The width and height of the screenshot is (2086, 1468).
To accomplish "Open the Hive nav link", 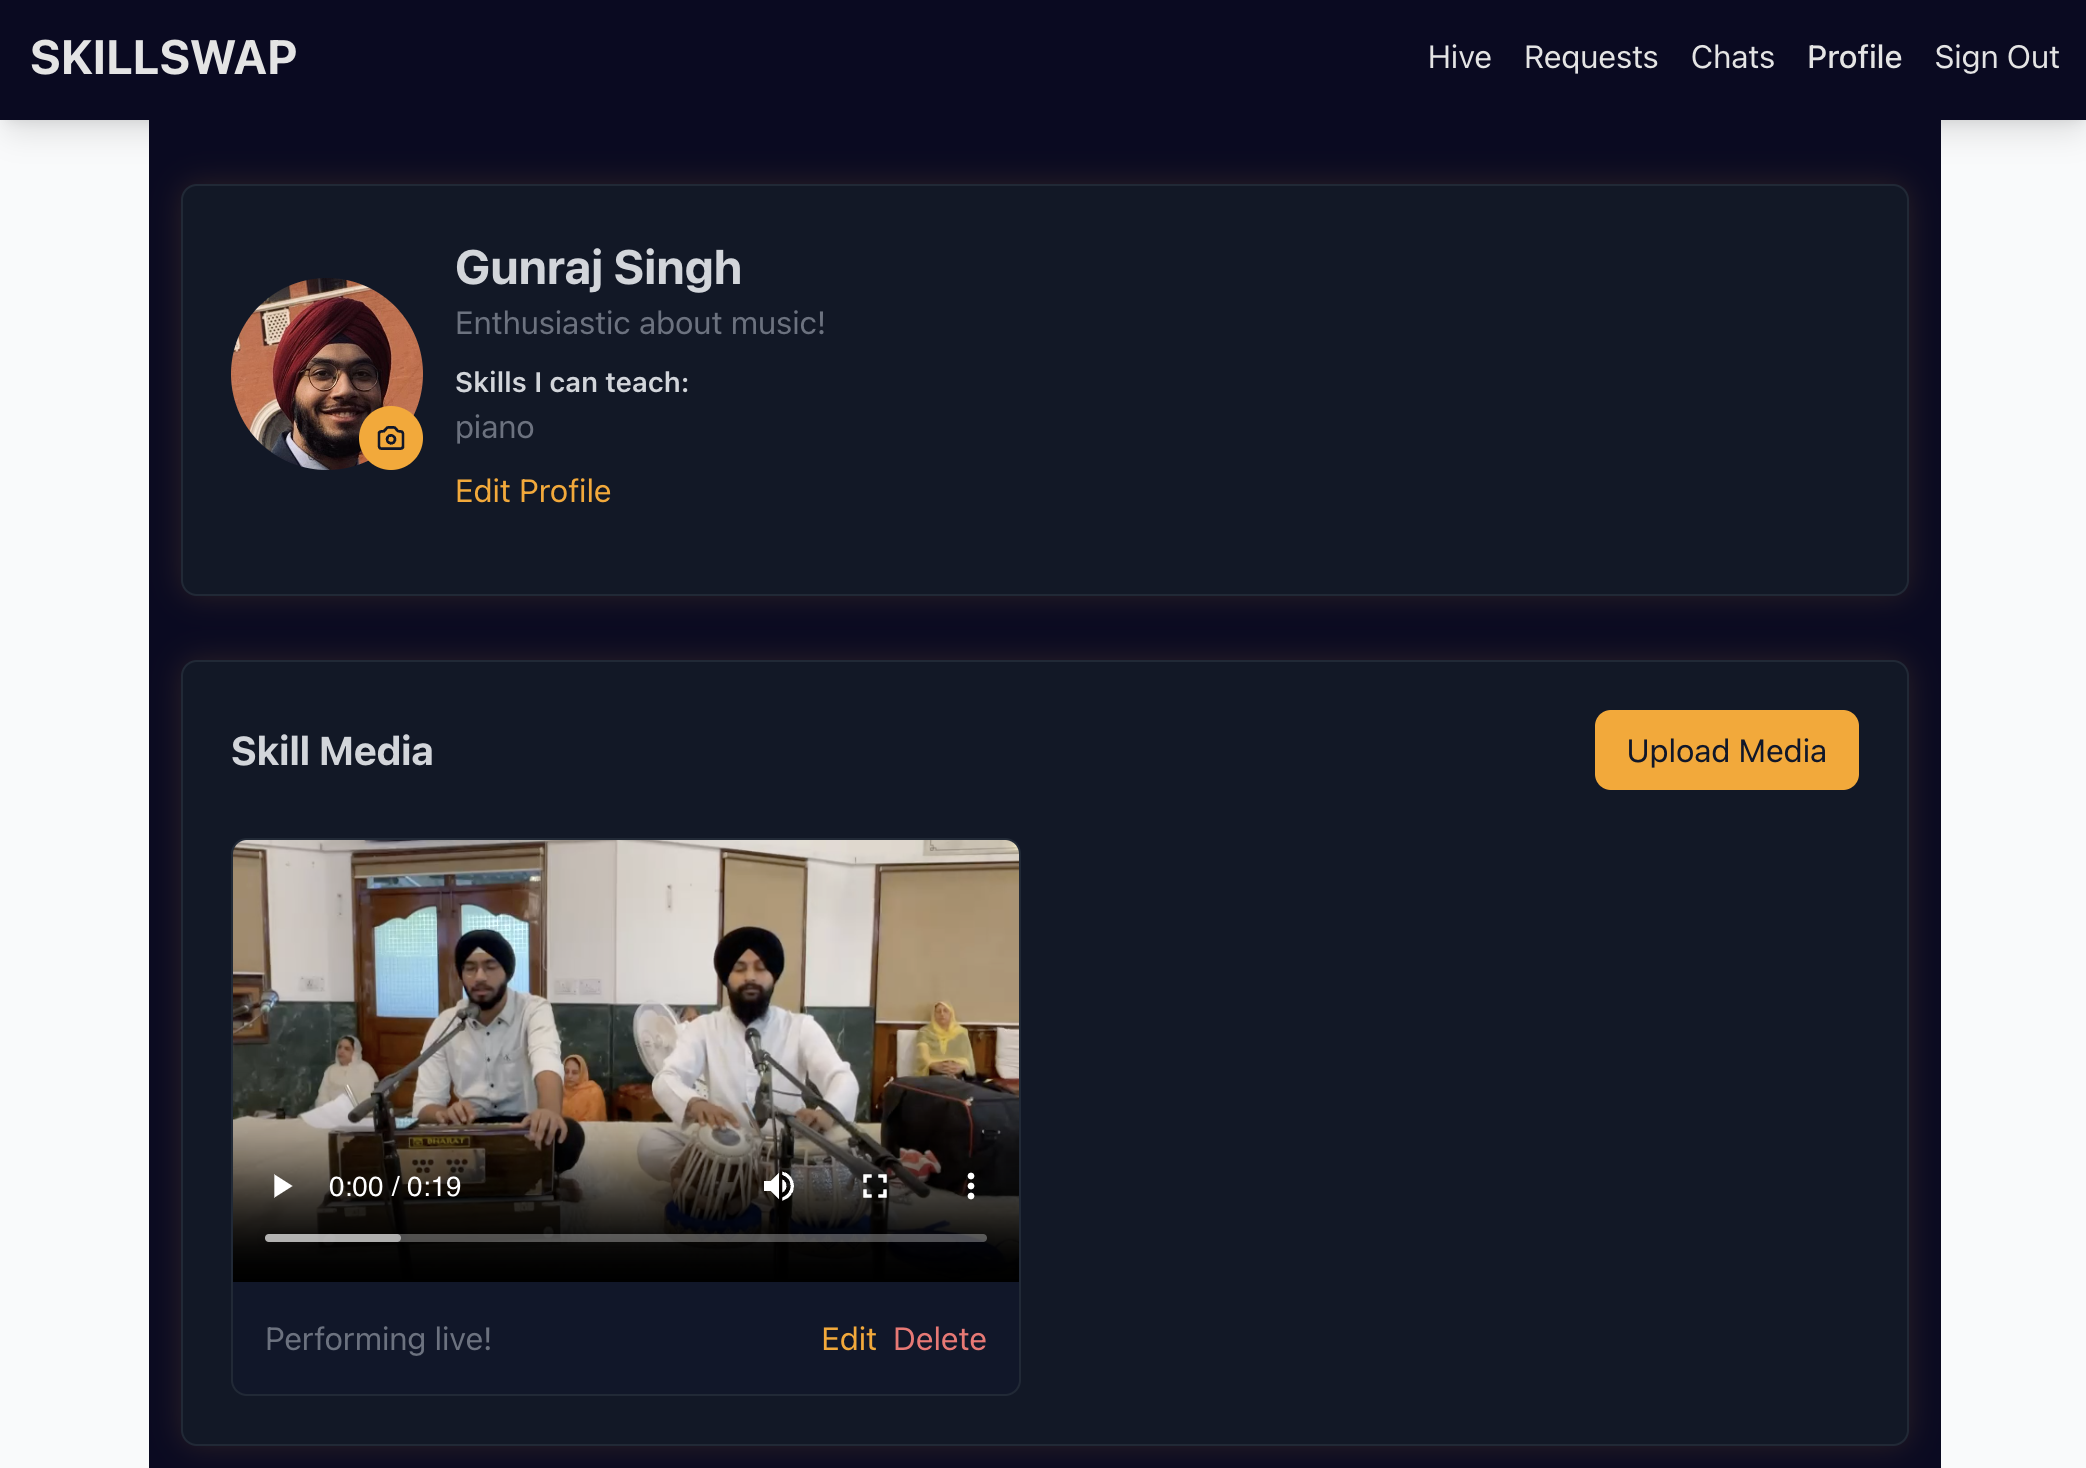I will pos(1459,58).
